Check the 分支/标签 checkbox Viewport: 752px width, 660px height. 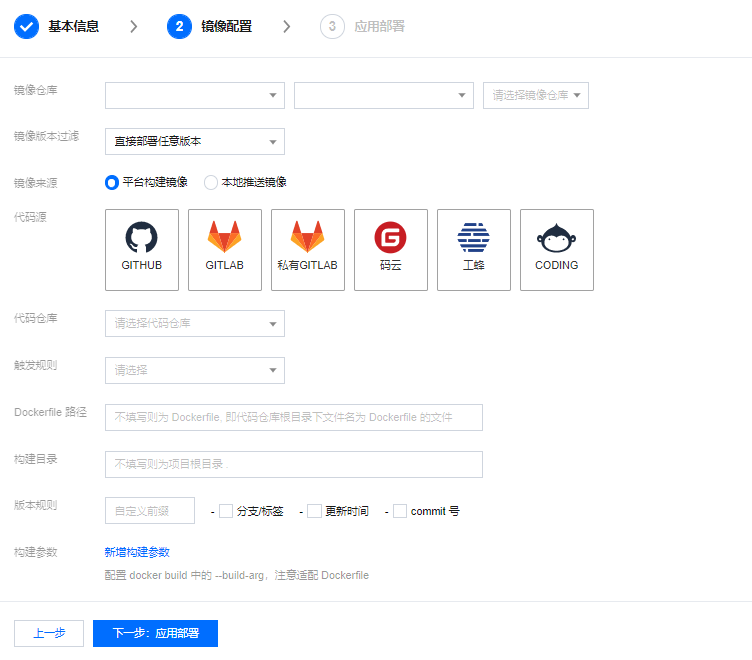tap(226, 511)
